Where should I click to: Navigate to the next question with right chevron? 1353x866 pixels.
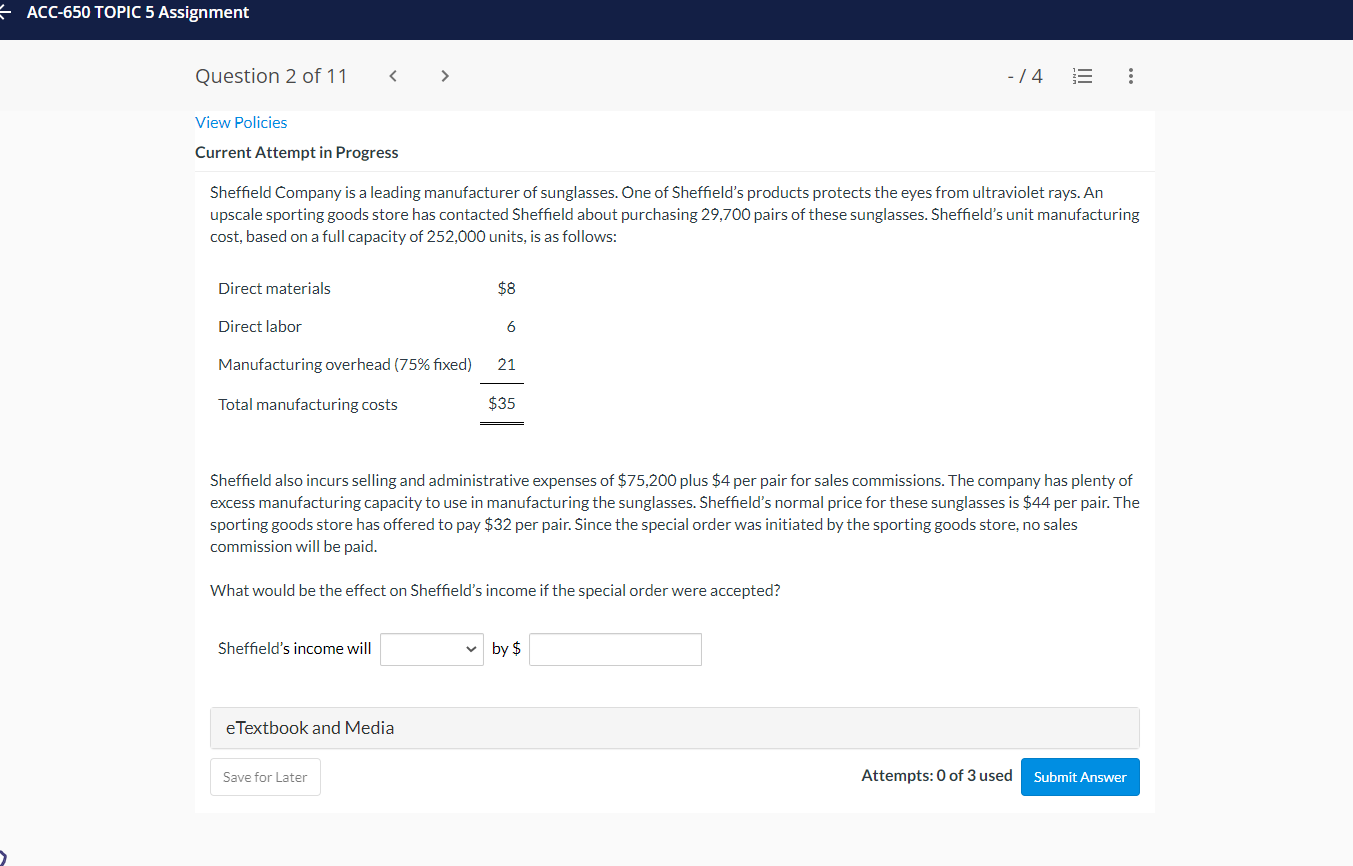444,75
